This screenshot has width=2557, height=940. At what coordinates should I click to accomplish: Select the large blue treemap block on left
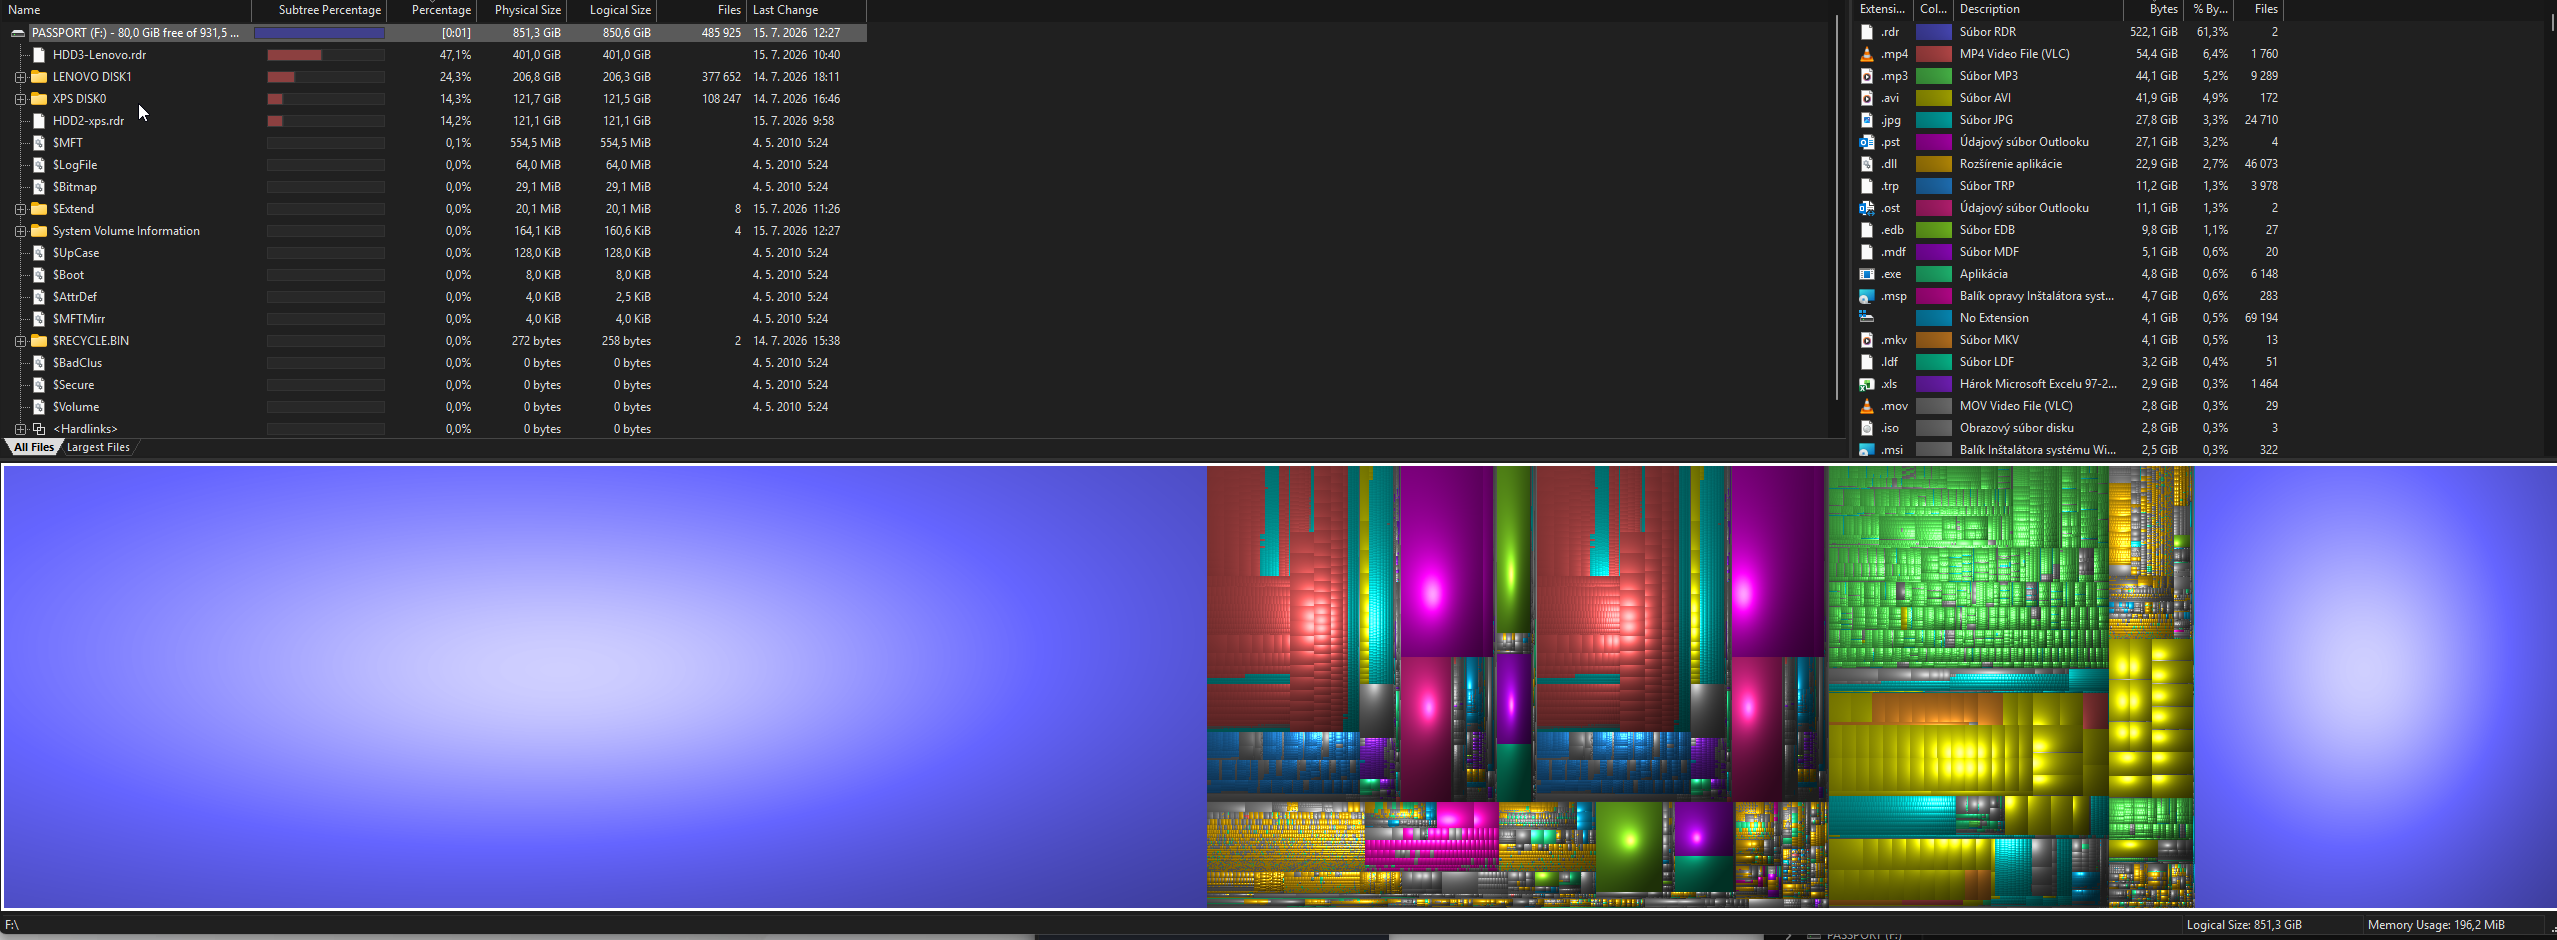(604, 686)
